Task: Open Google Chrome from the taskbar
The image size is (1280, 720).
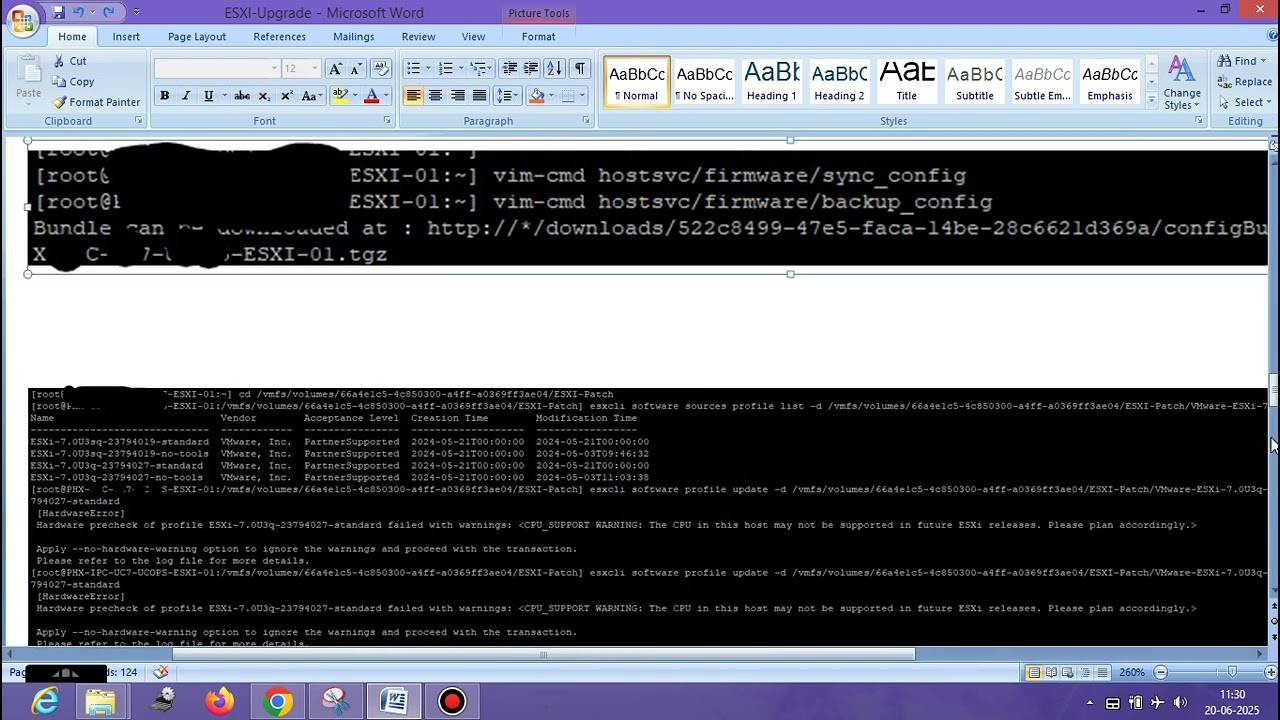Action: [x=278, y=701]
